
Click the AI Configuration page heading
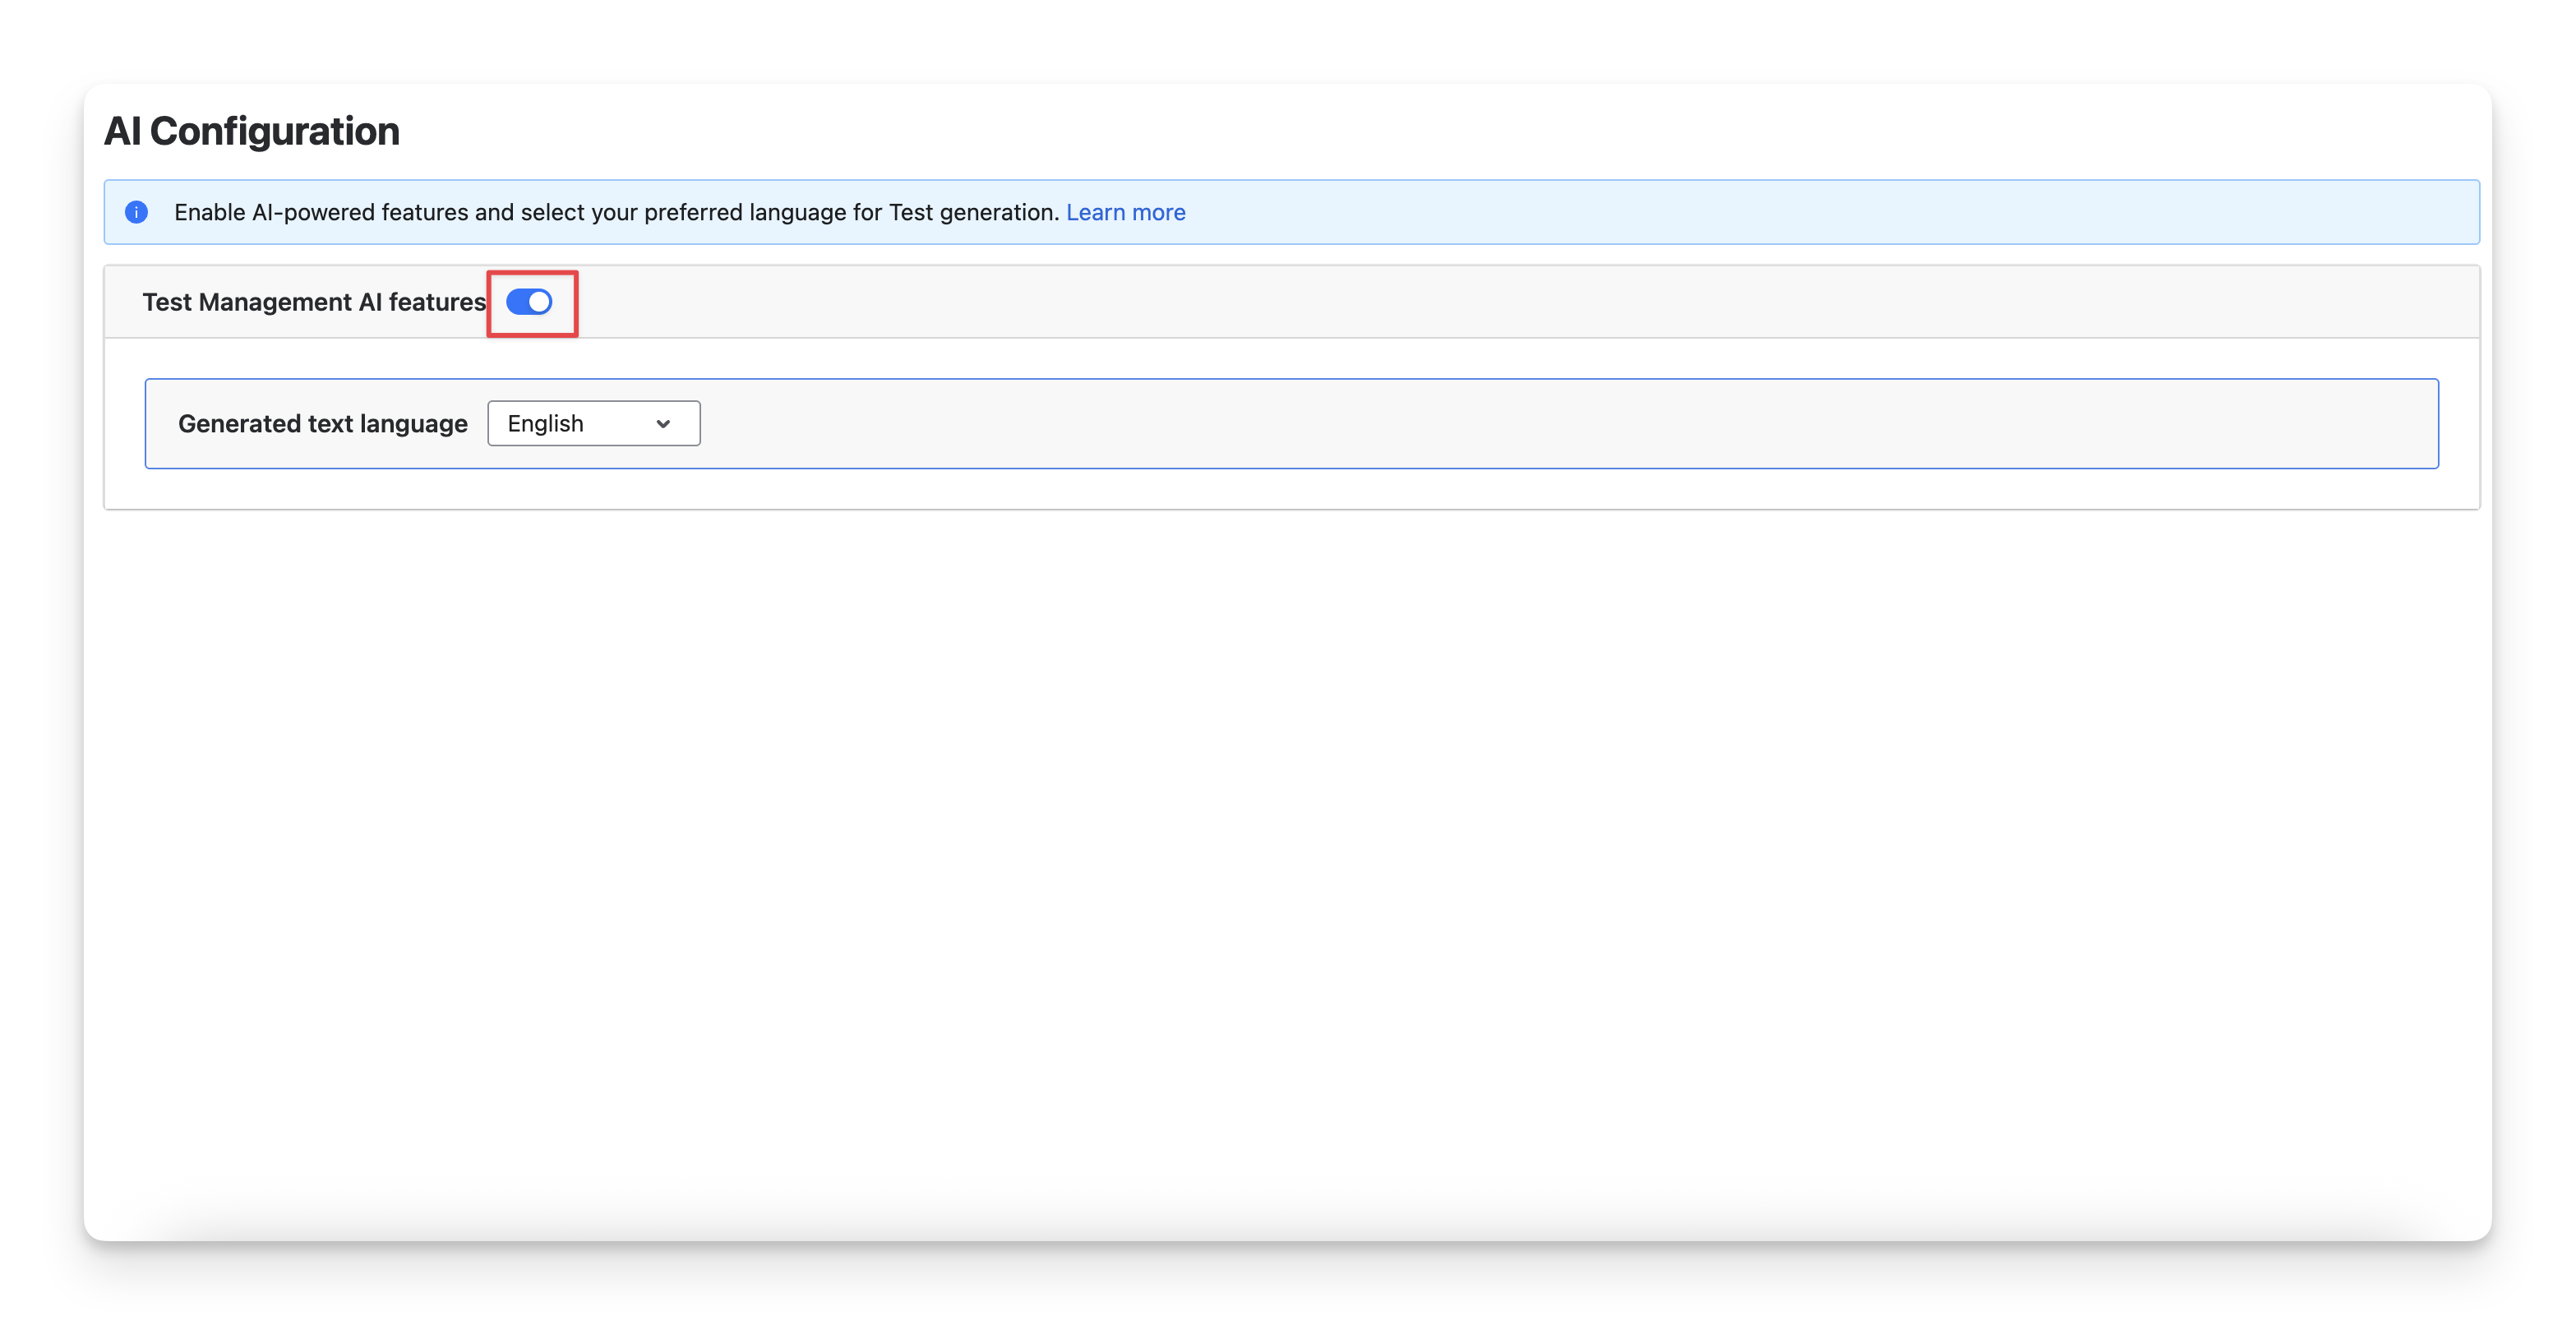[x=251, y=131]
